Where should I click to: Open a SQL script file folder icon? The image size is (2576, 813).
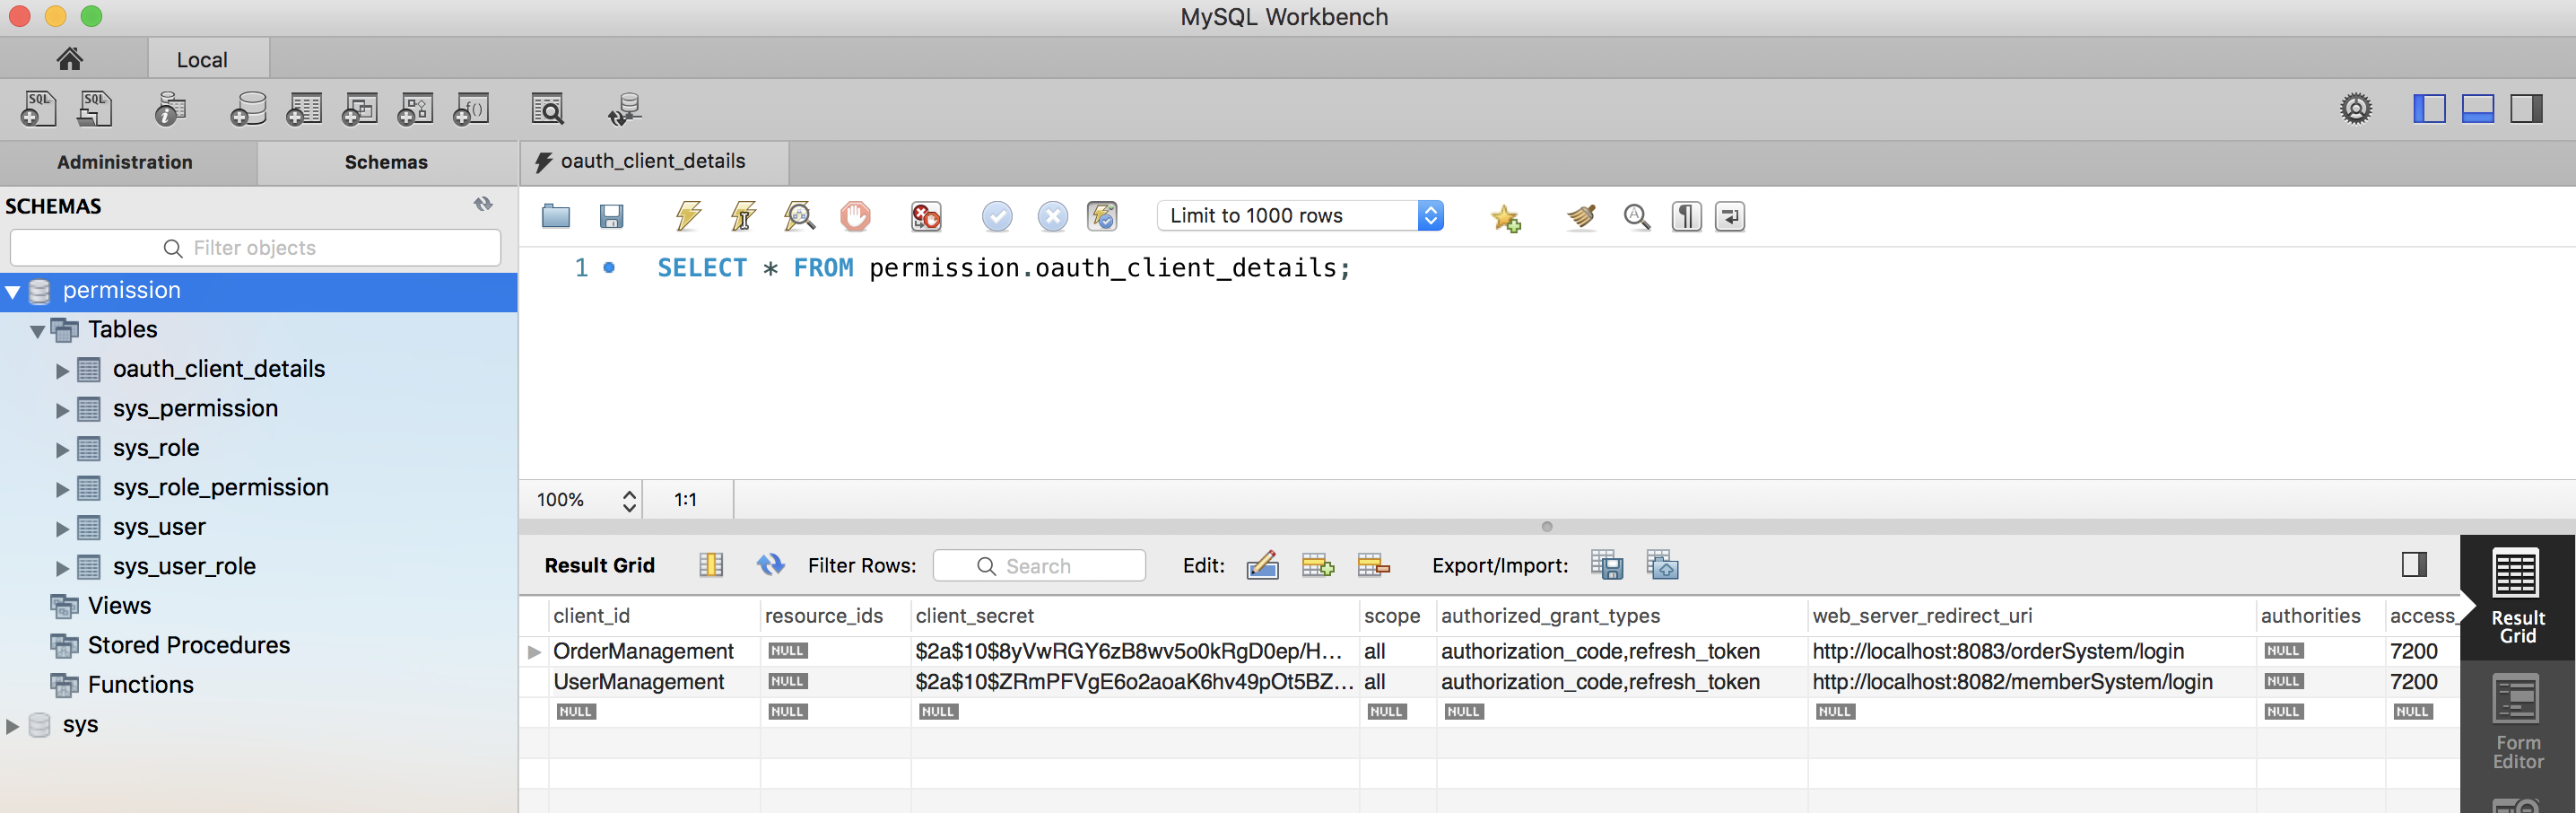[556, 216]
